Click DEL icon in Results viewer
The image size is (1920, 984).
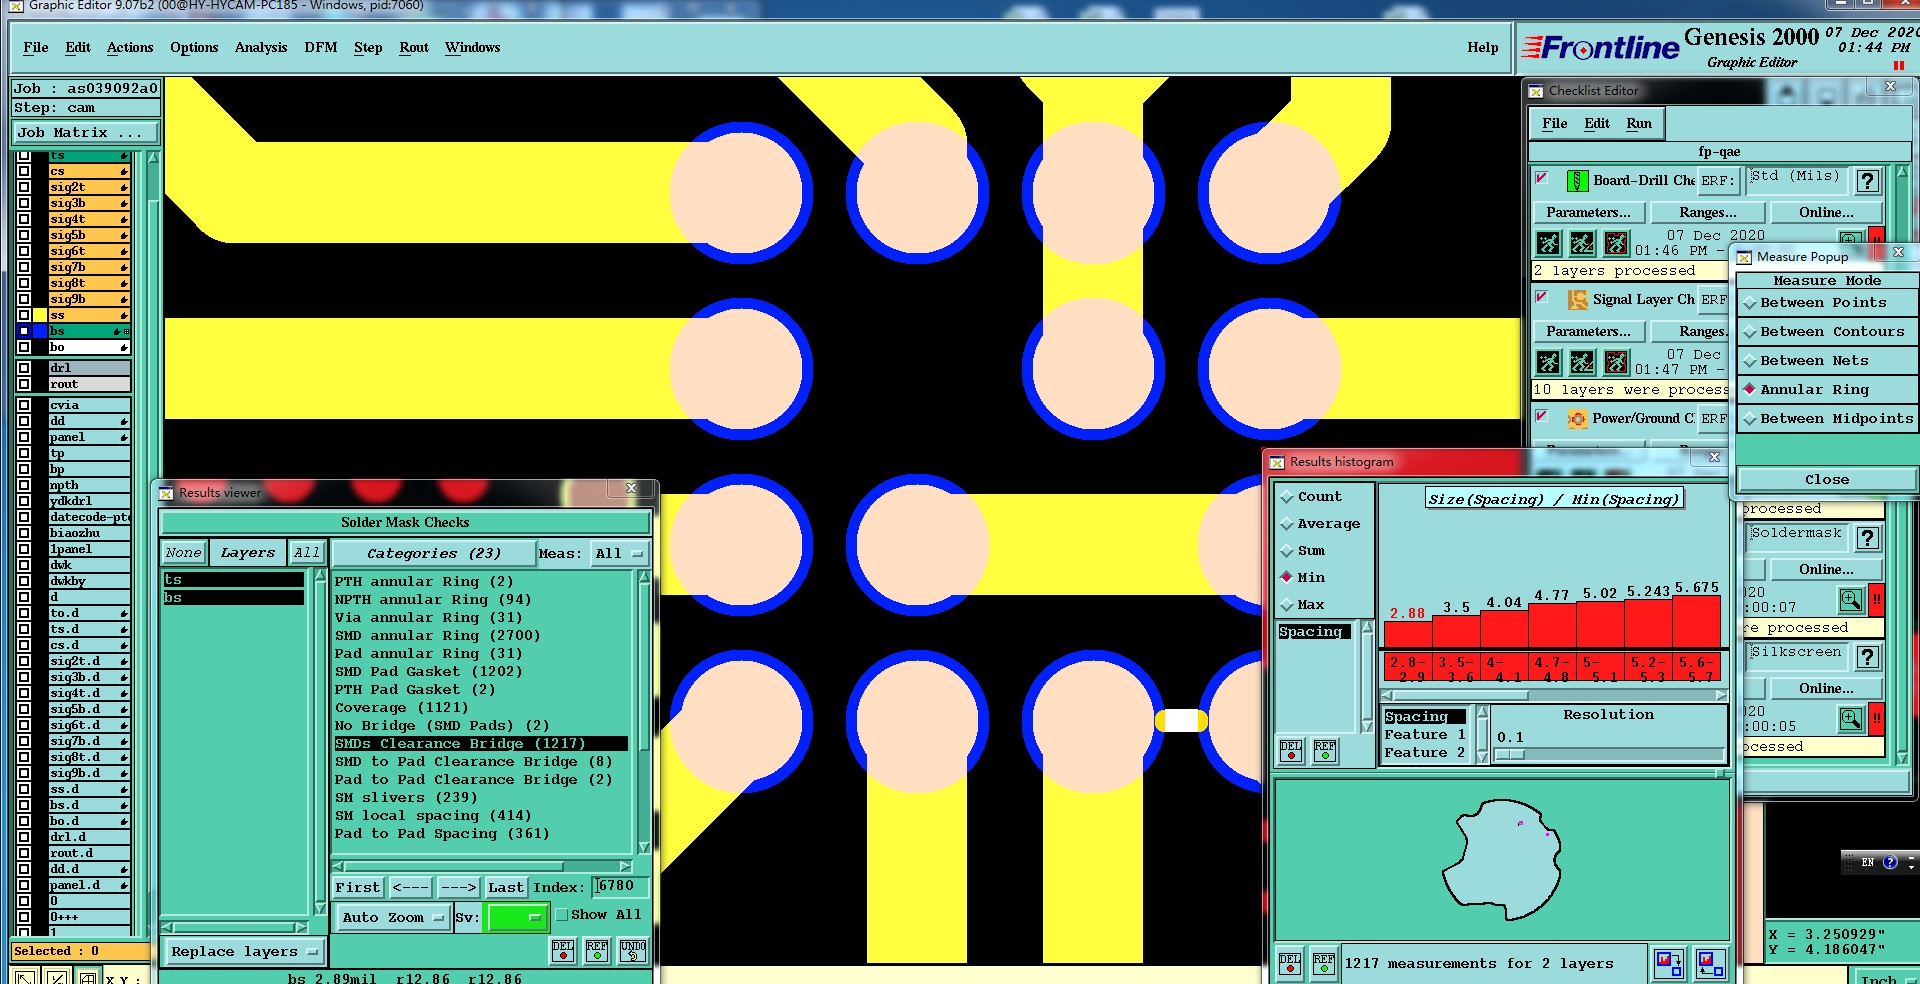[563, 951]
